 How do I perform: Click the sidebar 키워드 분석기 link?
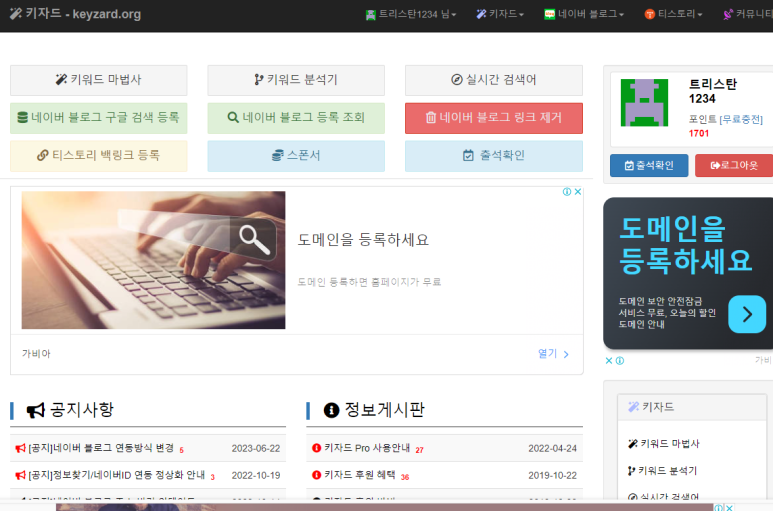click(x=662, y=471)
